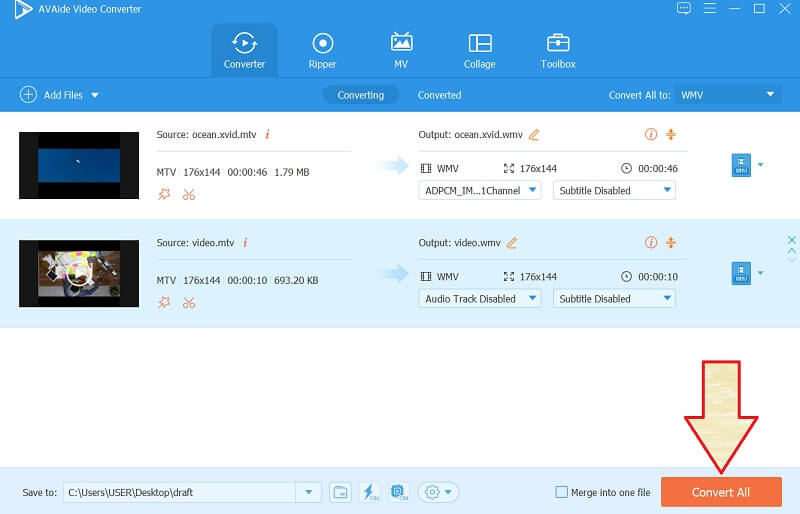Enable Merge into one file checkbox
The height and width of the screenshot is (514, 800).
pyautogui.click(x=561, y=492)
